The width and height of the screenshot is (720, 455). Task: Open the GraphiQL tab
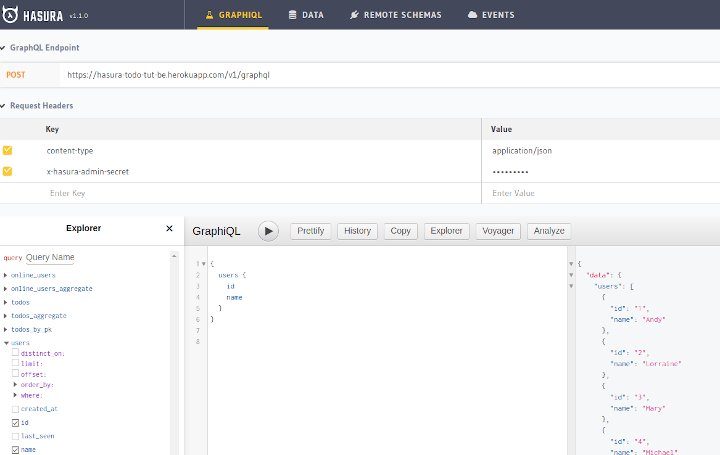tap(233, 15)
